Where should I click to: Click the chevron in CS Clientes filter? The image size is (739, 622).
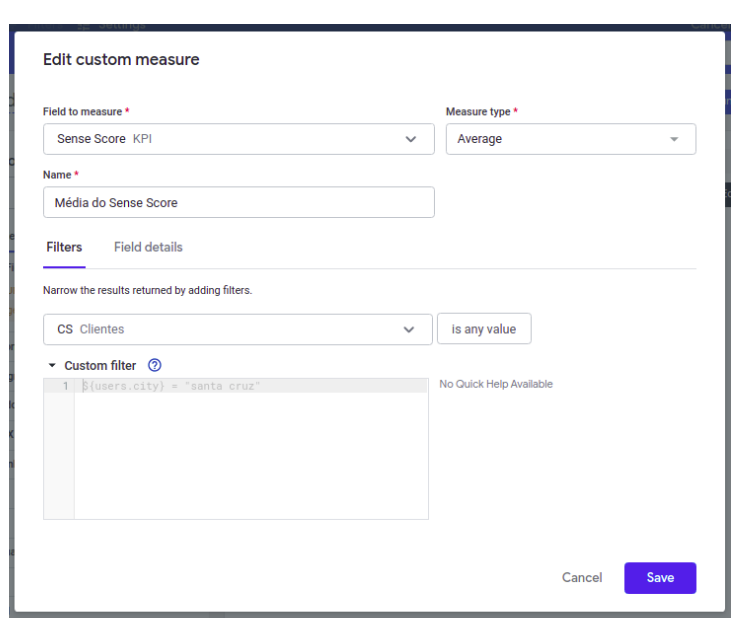coord(409,329)
